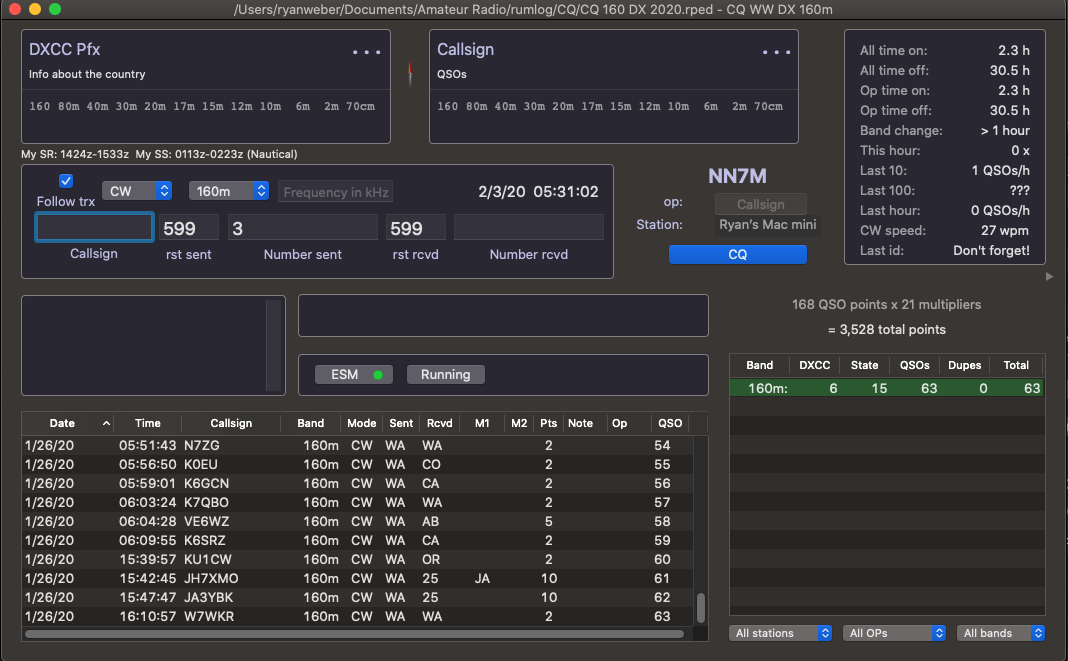Expand the All stations filter dropdown
The height and width of the screenshot is (661, 1068).
pyautogui.click(x=781, y=633)
